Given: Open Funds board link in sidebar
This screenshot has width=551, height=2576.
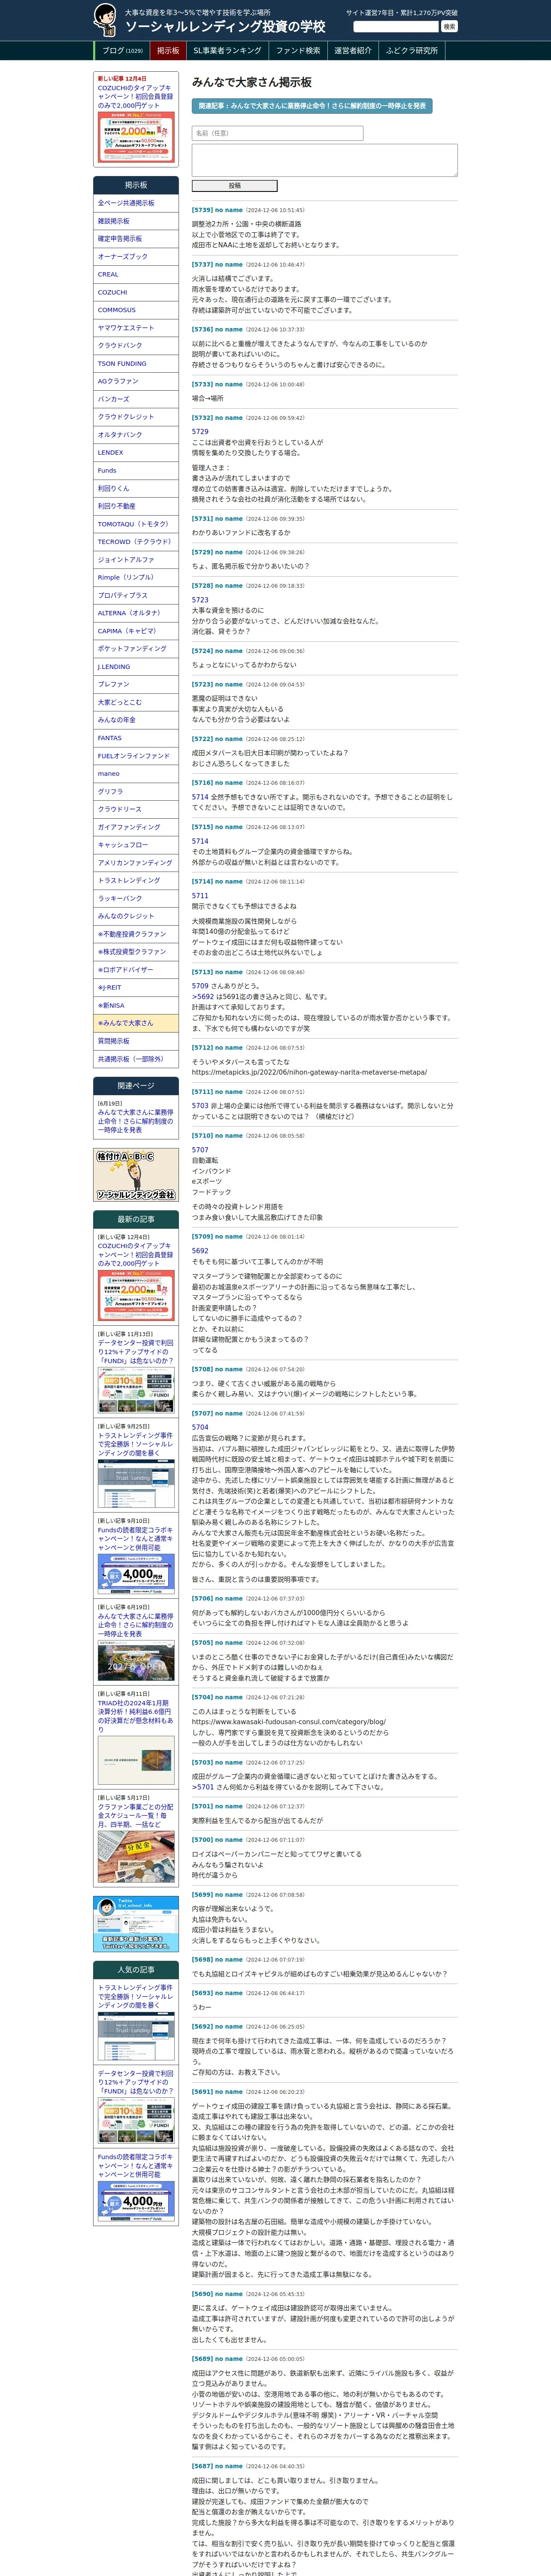Looking at the screenshot, I should click(x=136, y=470).
